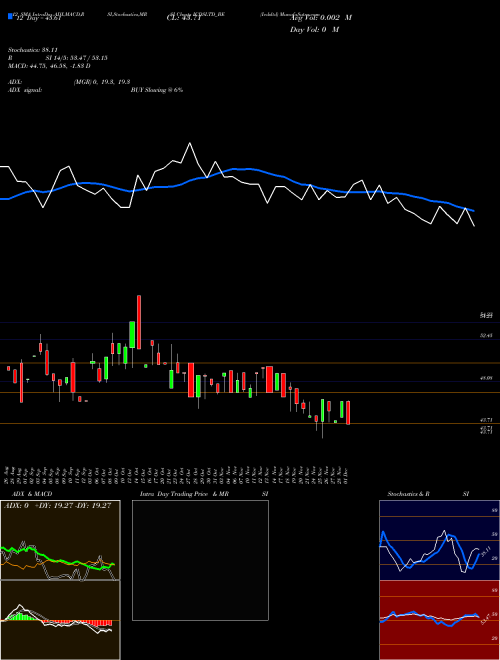Click the Stochastics & R panel title
500x660 pixels.
(408, 494)
